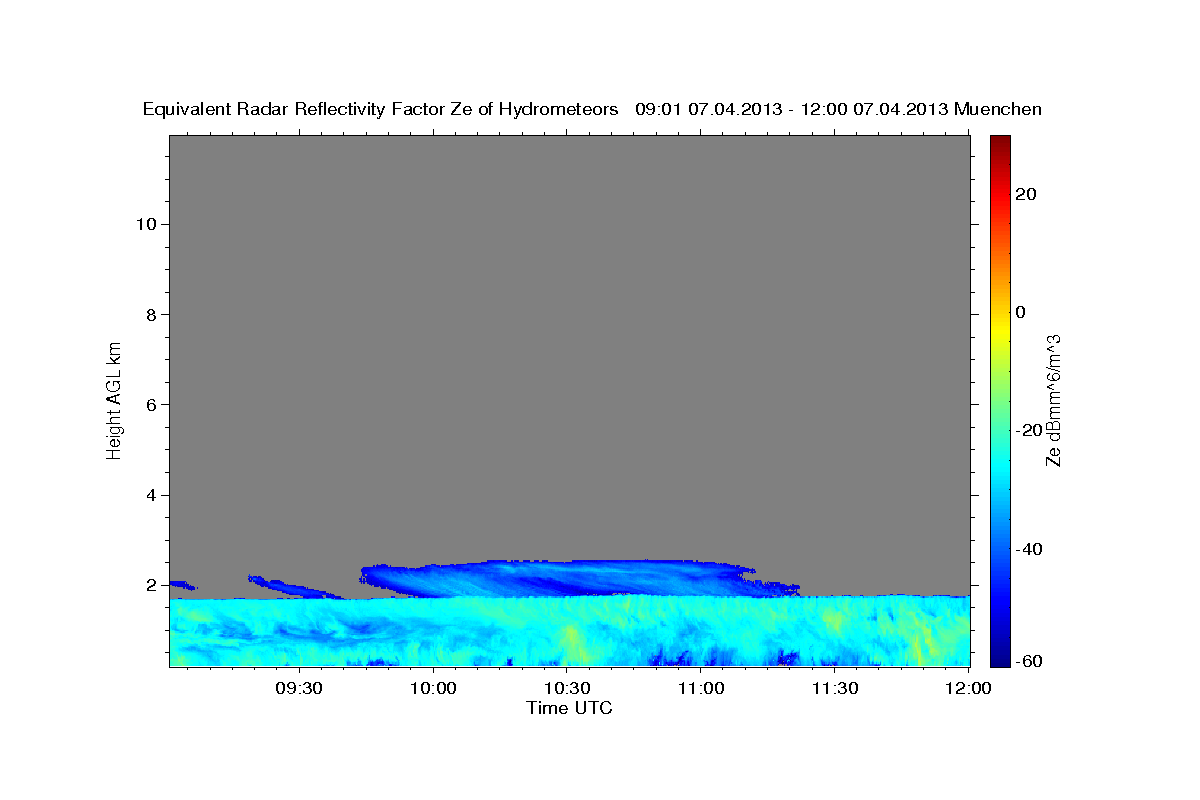This screenshot has height=800, width=1200.
Task: Select the 11:30 time tick label
Action: 835,688
